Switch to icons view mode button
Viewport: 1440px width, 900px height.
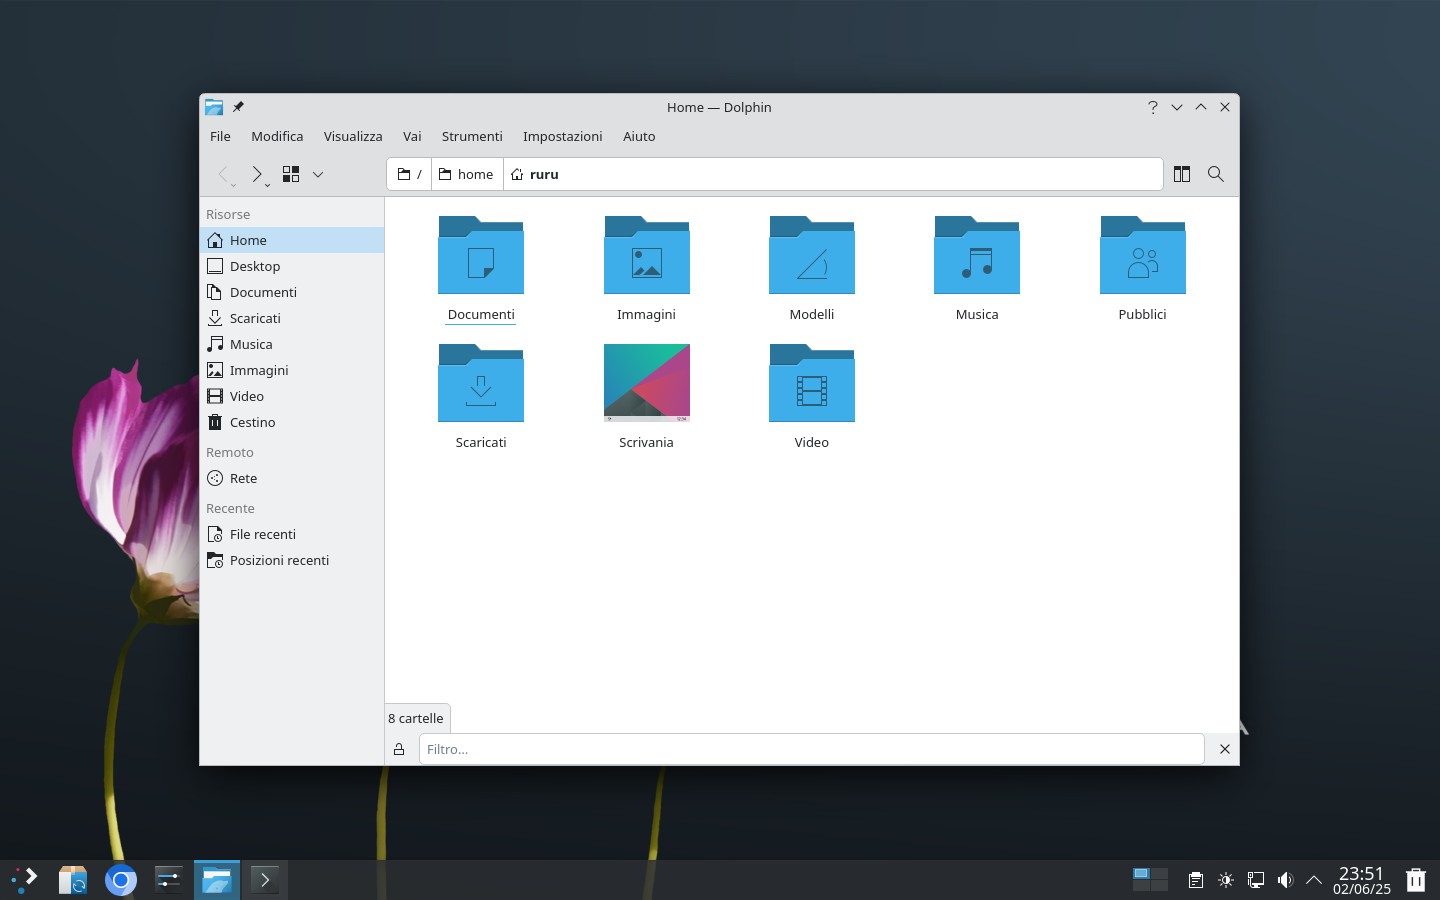[291, 174]
